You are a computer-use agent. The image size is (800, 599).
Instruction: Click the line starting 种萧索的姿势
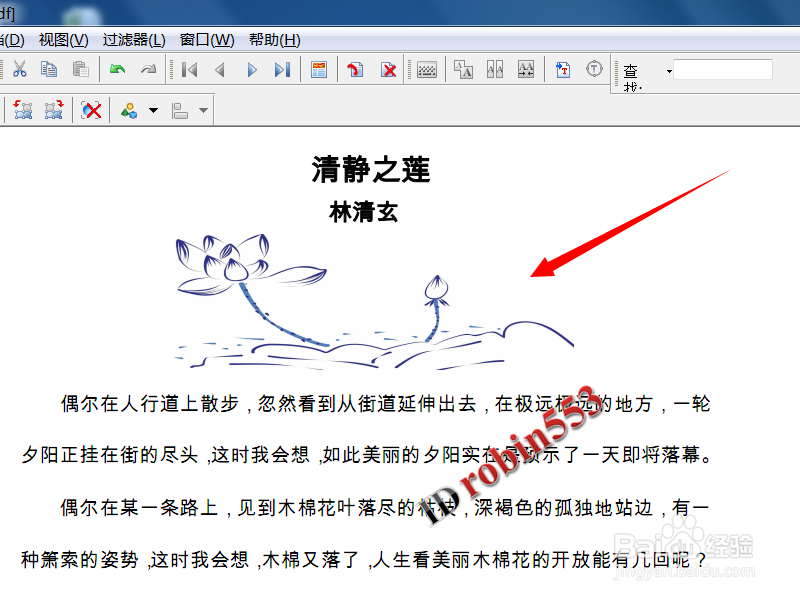pyautogui.click(x=364, y=560)
